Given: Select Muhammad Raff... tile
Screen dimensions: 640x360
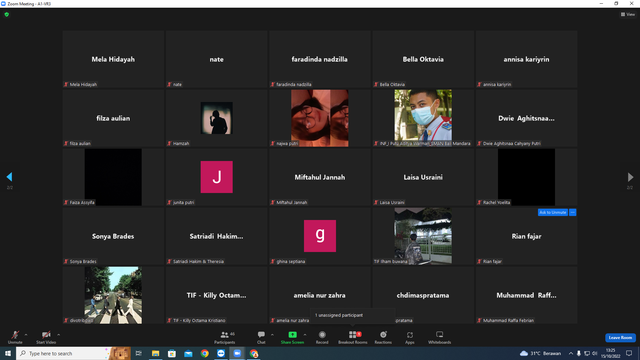Looking at the screenshot, I should coord(526,295).
